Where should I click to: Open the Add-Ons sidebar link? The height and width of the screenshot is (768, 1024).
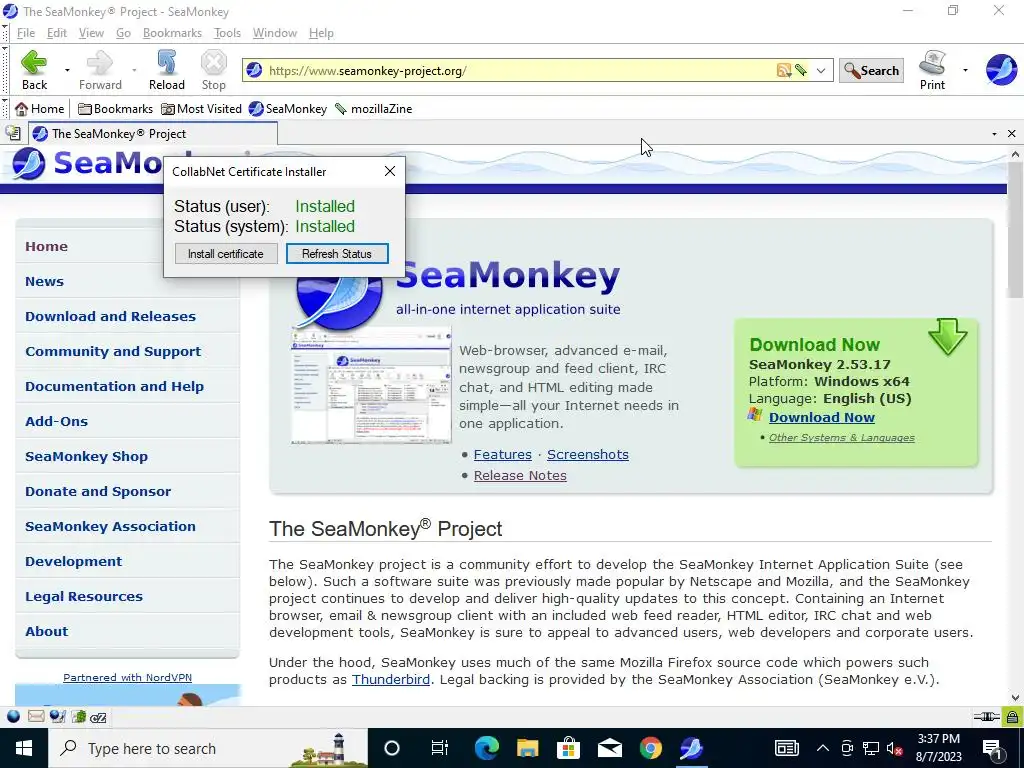pos(56,421)
